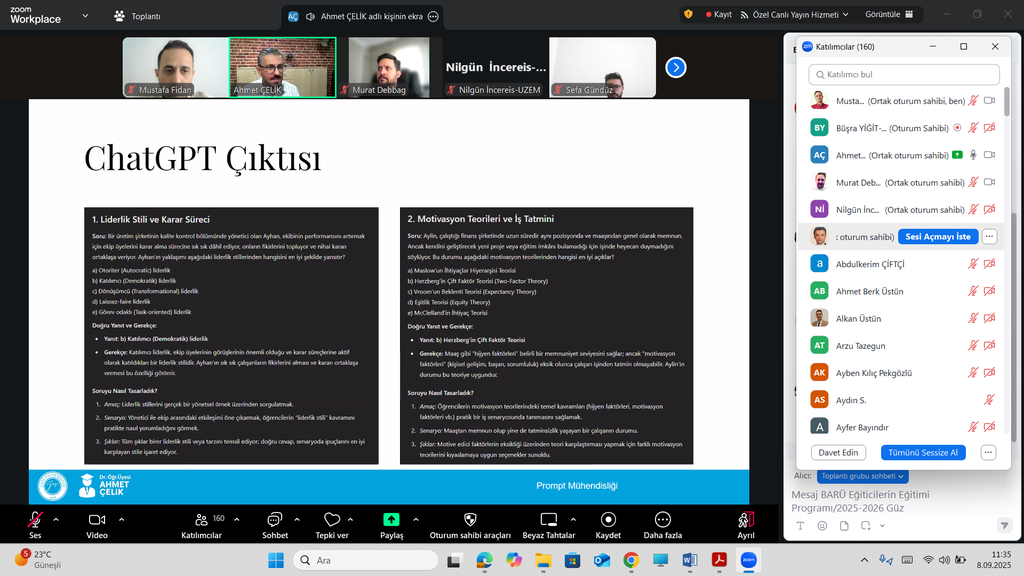Click the Tümünü Sessize Al button
The image size is (1024, 576).
[923, 453]
